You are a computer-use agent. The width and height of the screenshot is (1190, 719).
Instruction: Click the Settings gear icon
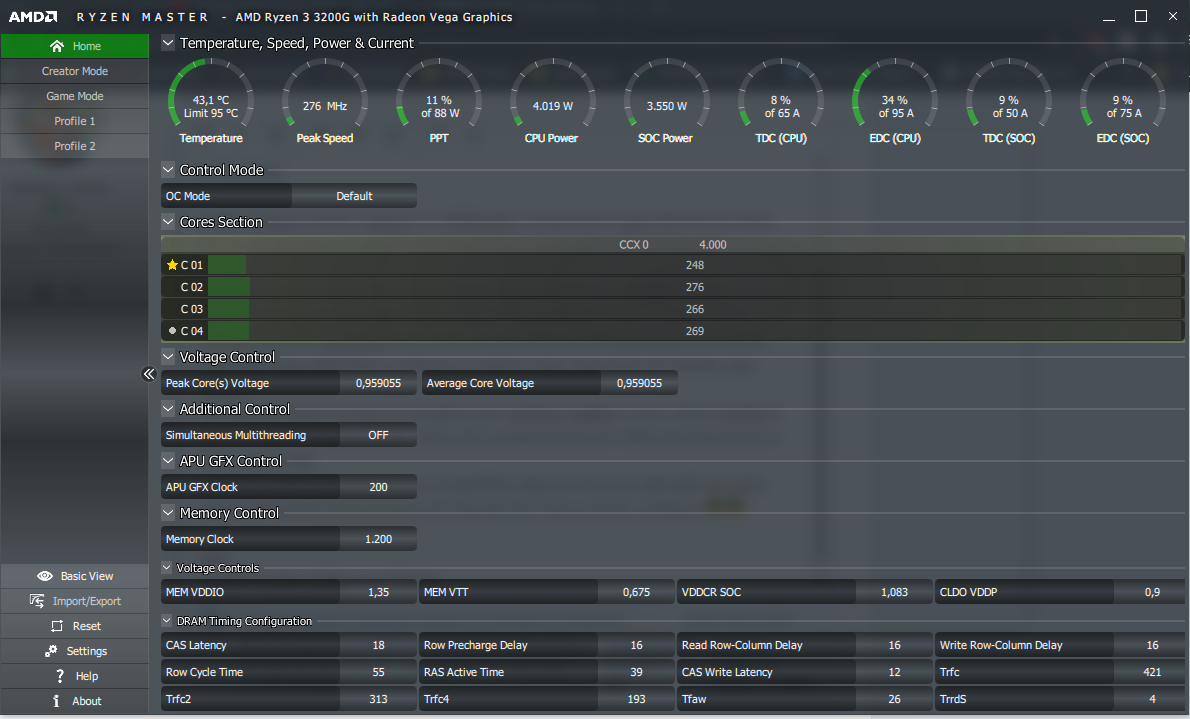click(x=51, y=651)
